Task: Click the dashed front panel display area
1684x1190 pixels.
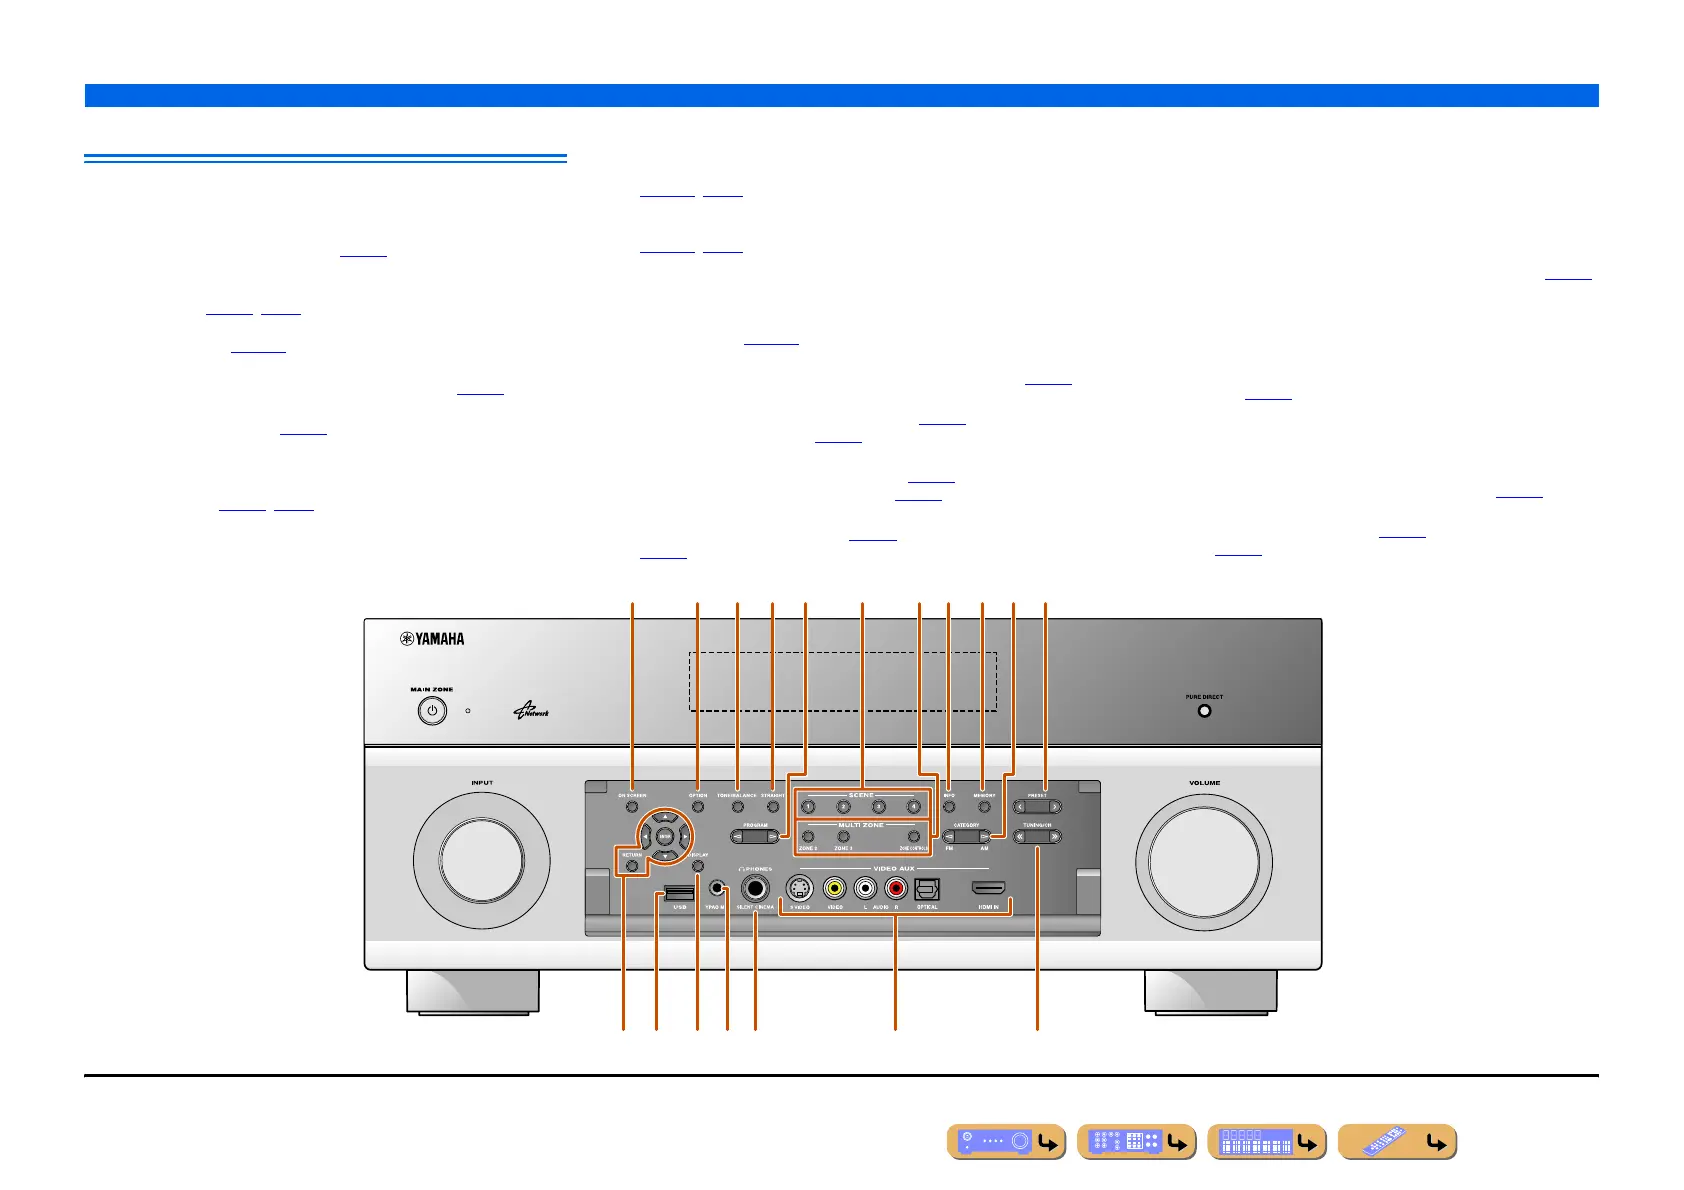Action: tap(843, 682)
